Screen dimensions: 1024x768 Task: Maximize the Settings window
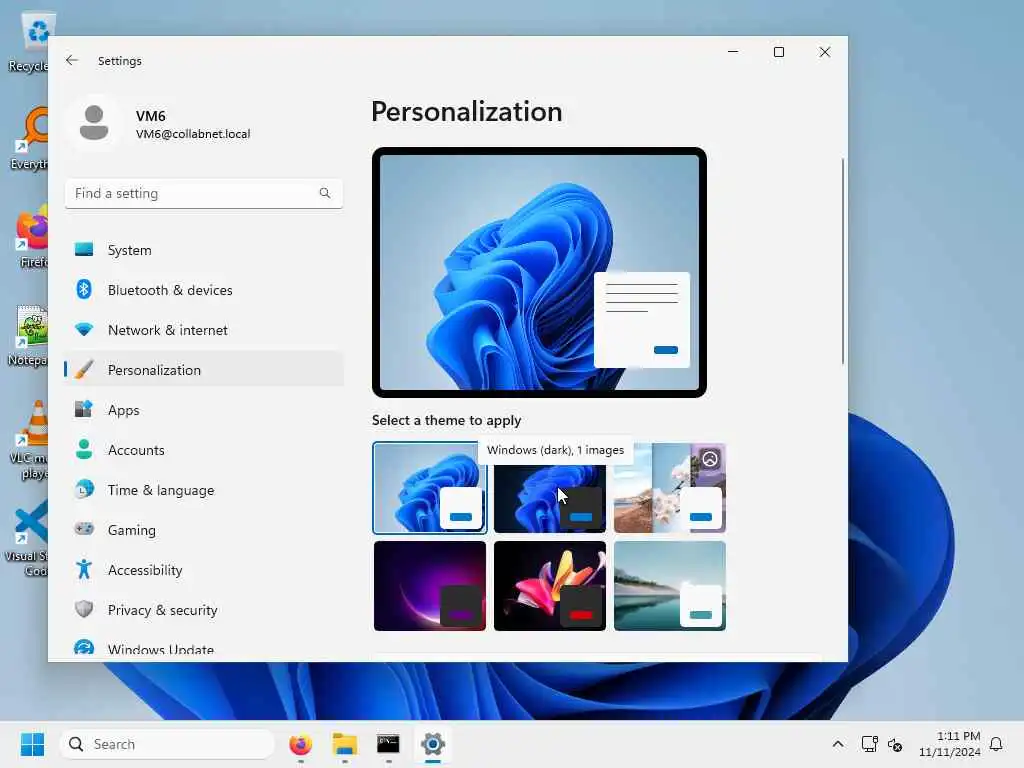[x=778, y=52]
